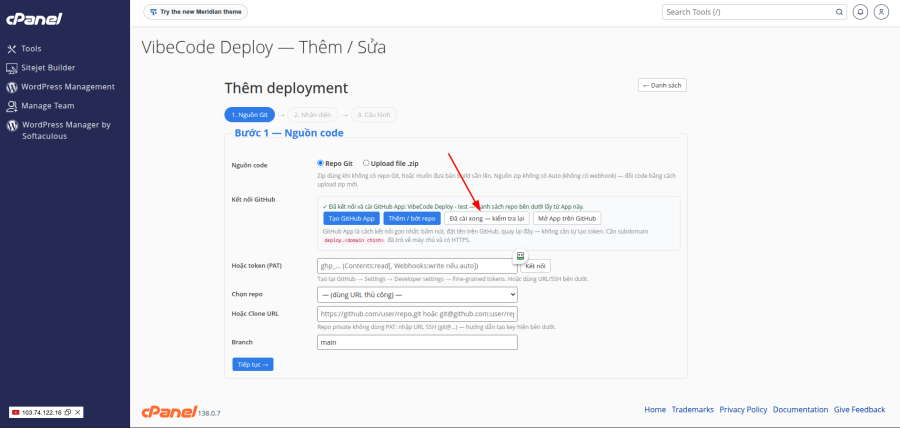Select step 2 Nhận diện
Screen dimensions: 900x428
coord(312,115)
